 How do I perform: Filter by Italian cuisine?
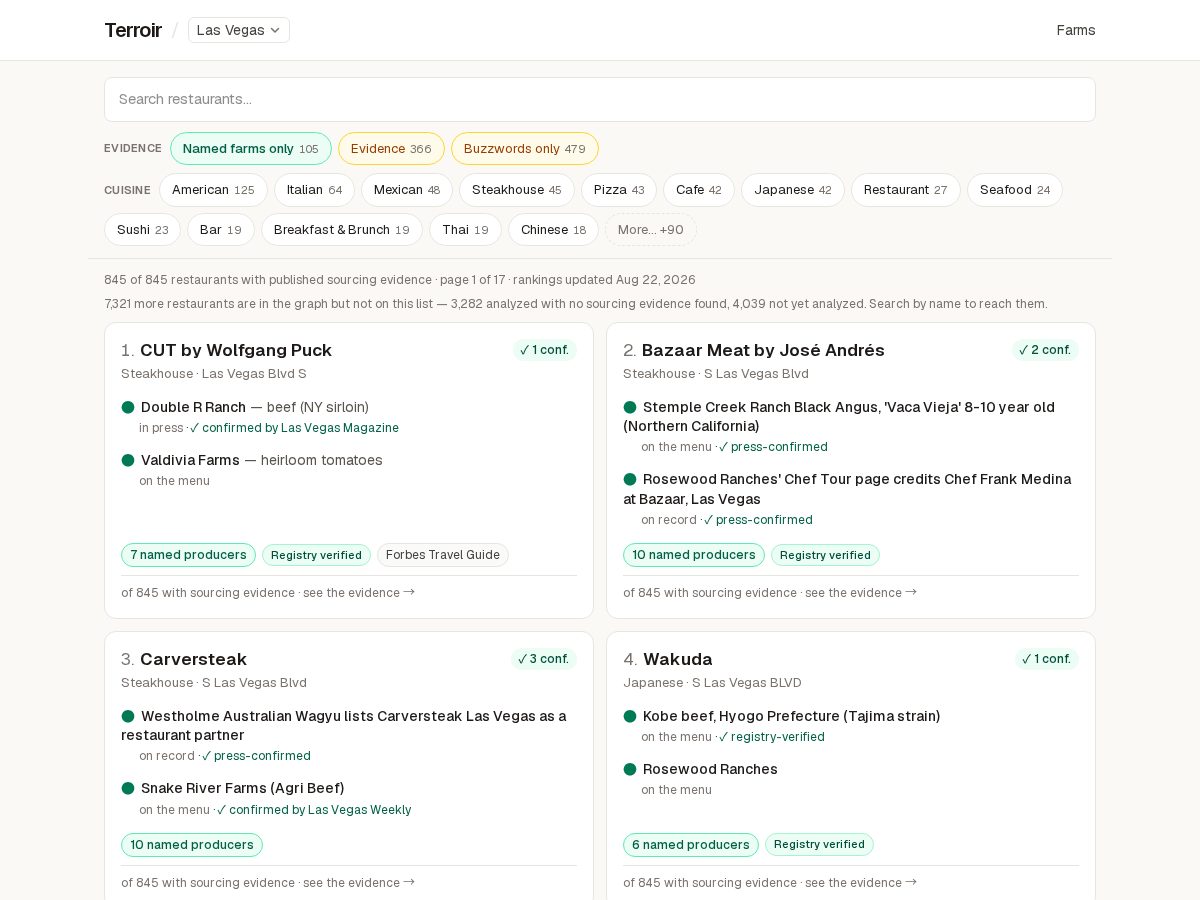click(314, 190)
